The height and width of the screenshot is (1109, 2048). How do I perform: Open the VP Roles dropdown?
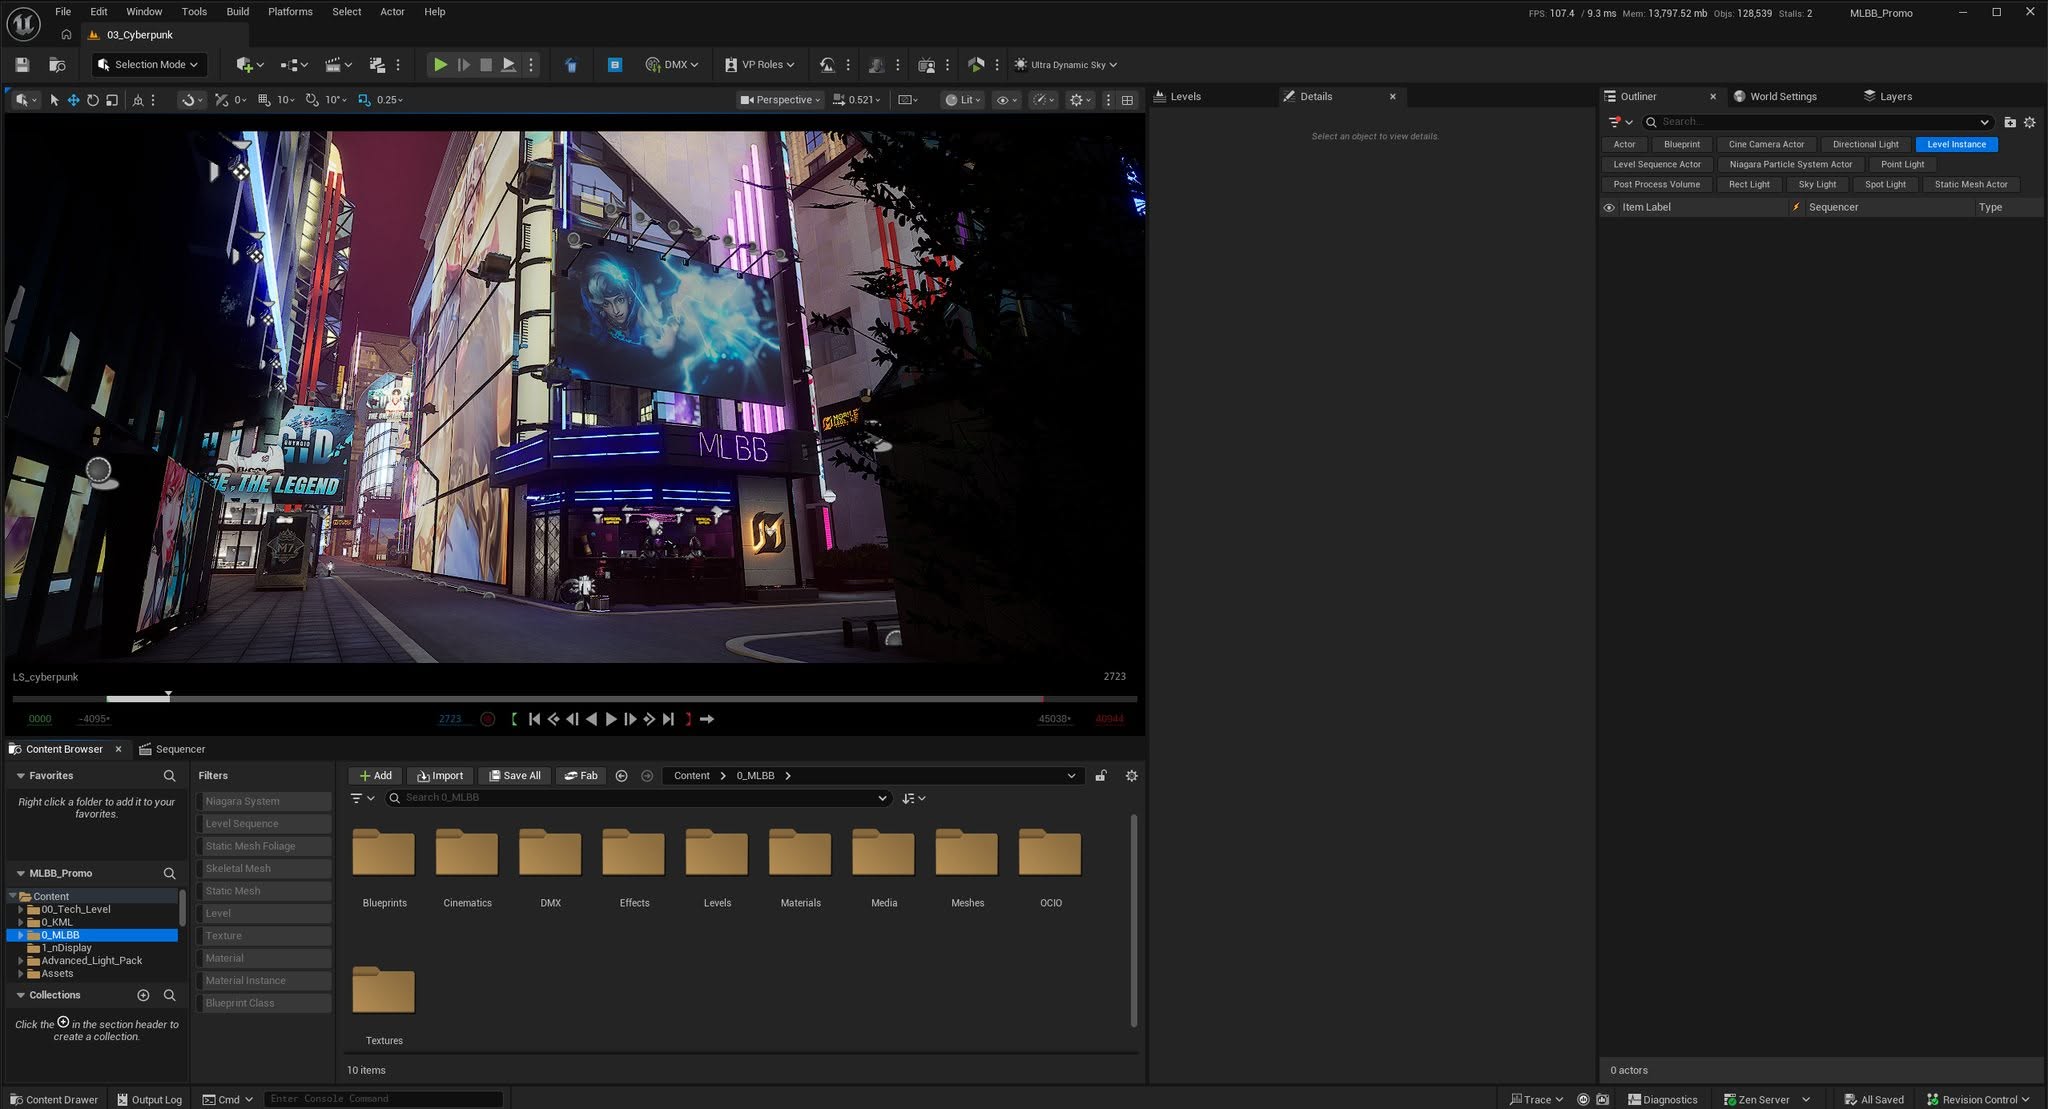pos(759,65)
